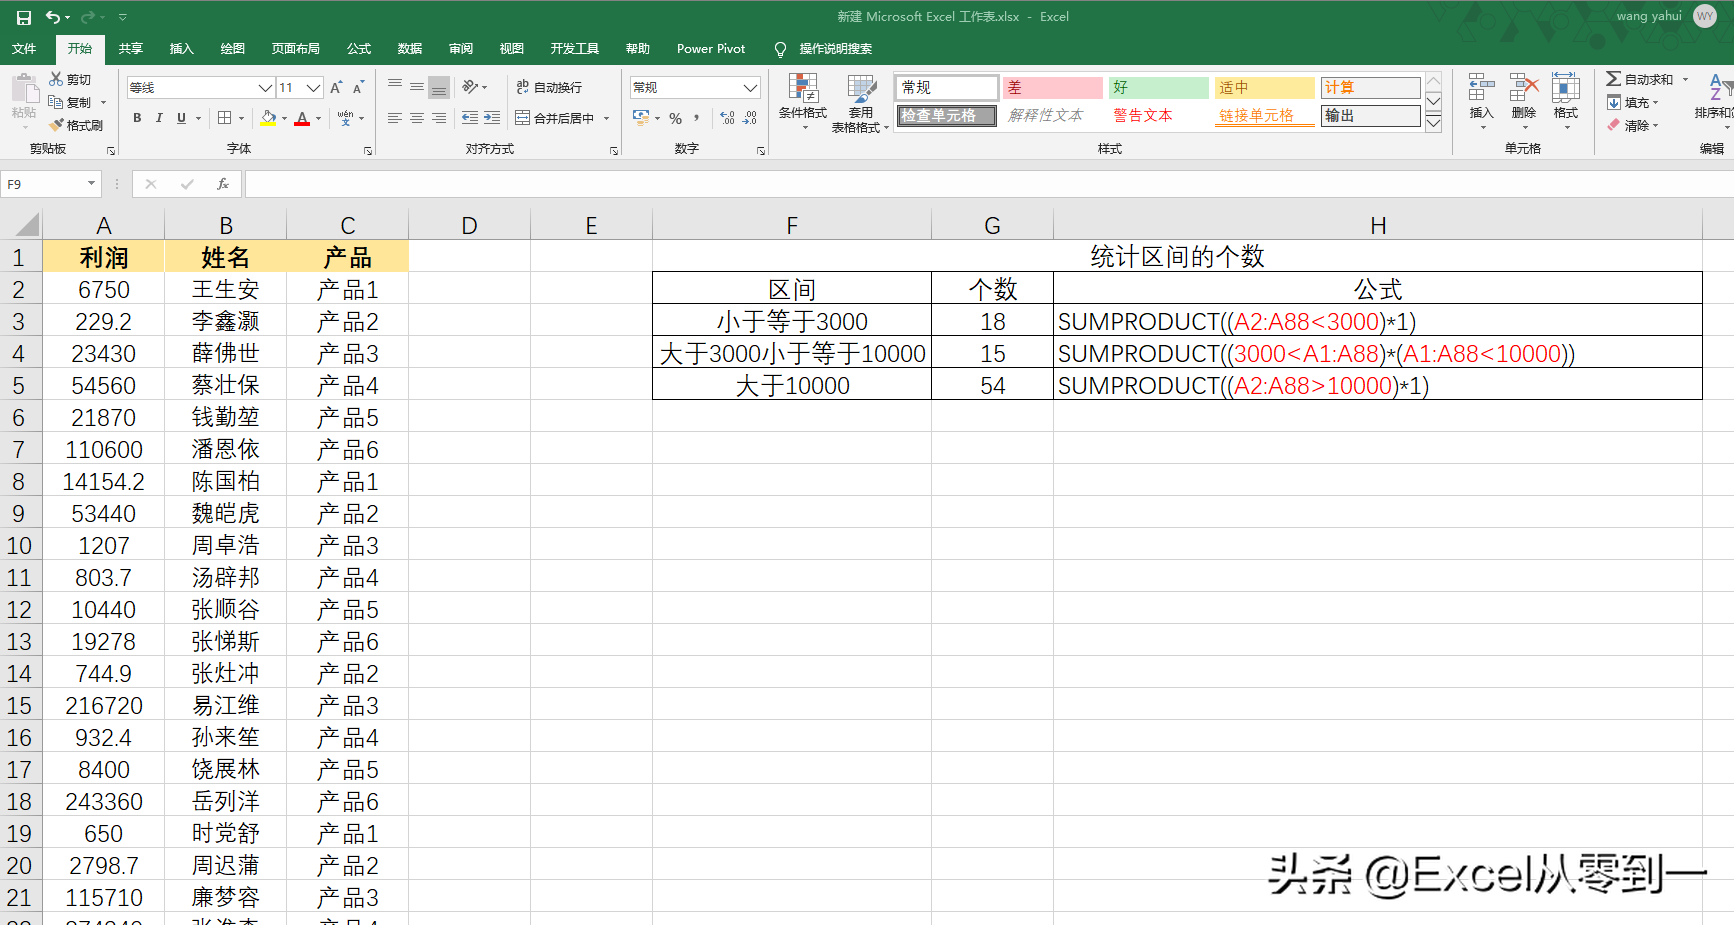Image resolution: width=1734 pixels, height=925 pixels.
Task: Open Conditional Formatting (条件格式)
Action: [x=803, y=102]
